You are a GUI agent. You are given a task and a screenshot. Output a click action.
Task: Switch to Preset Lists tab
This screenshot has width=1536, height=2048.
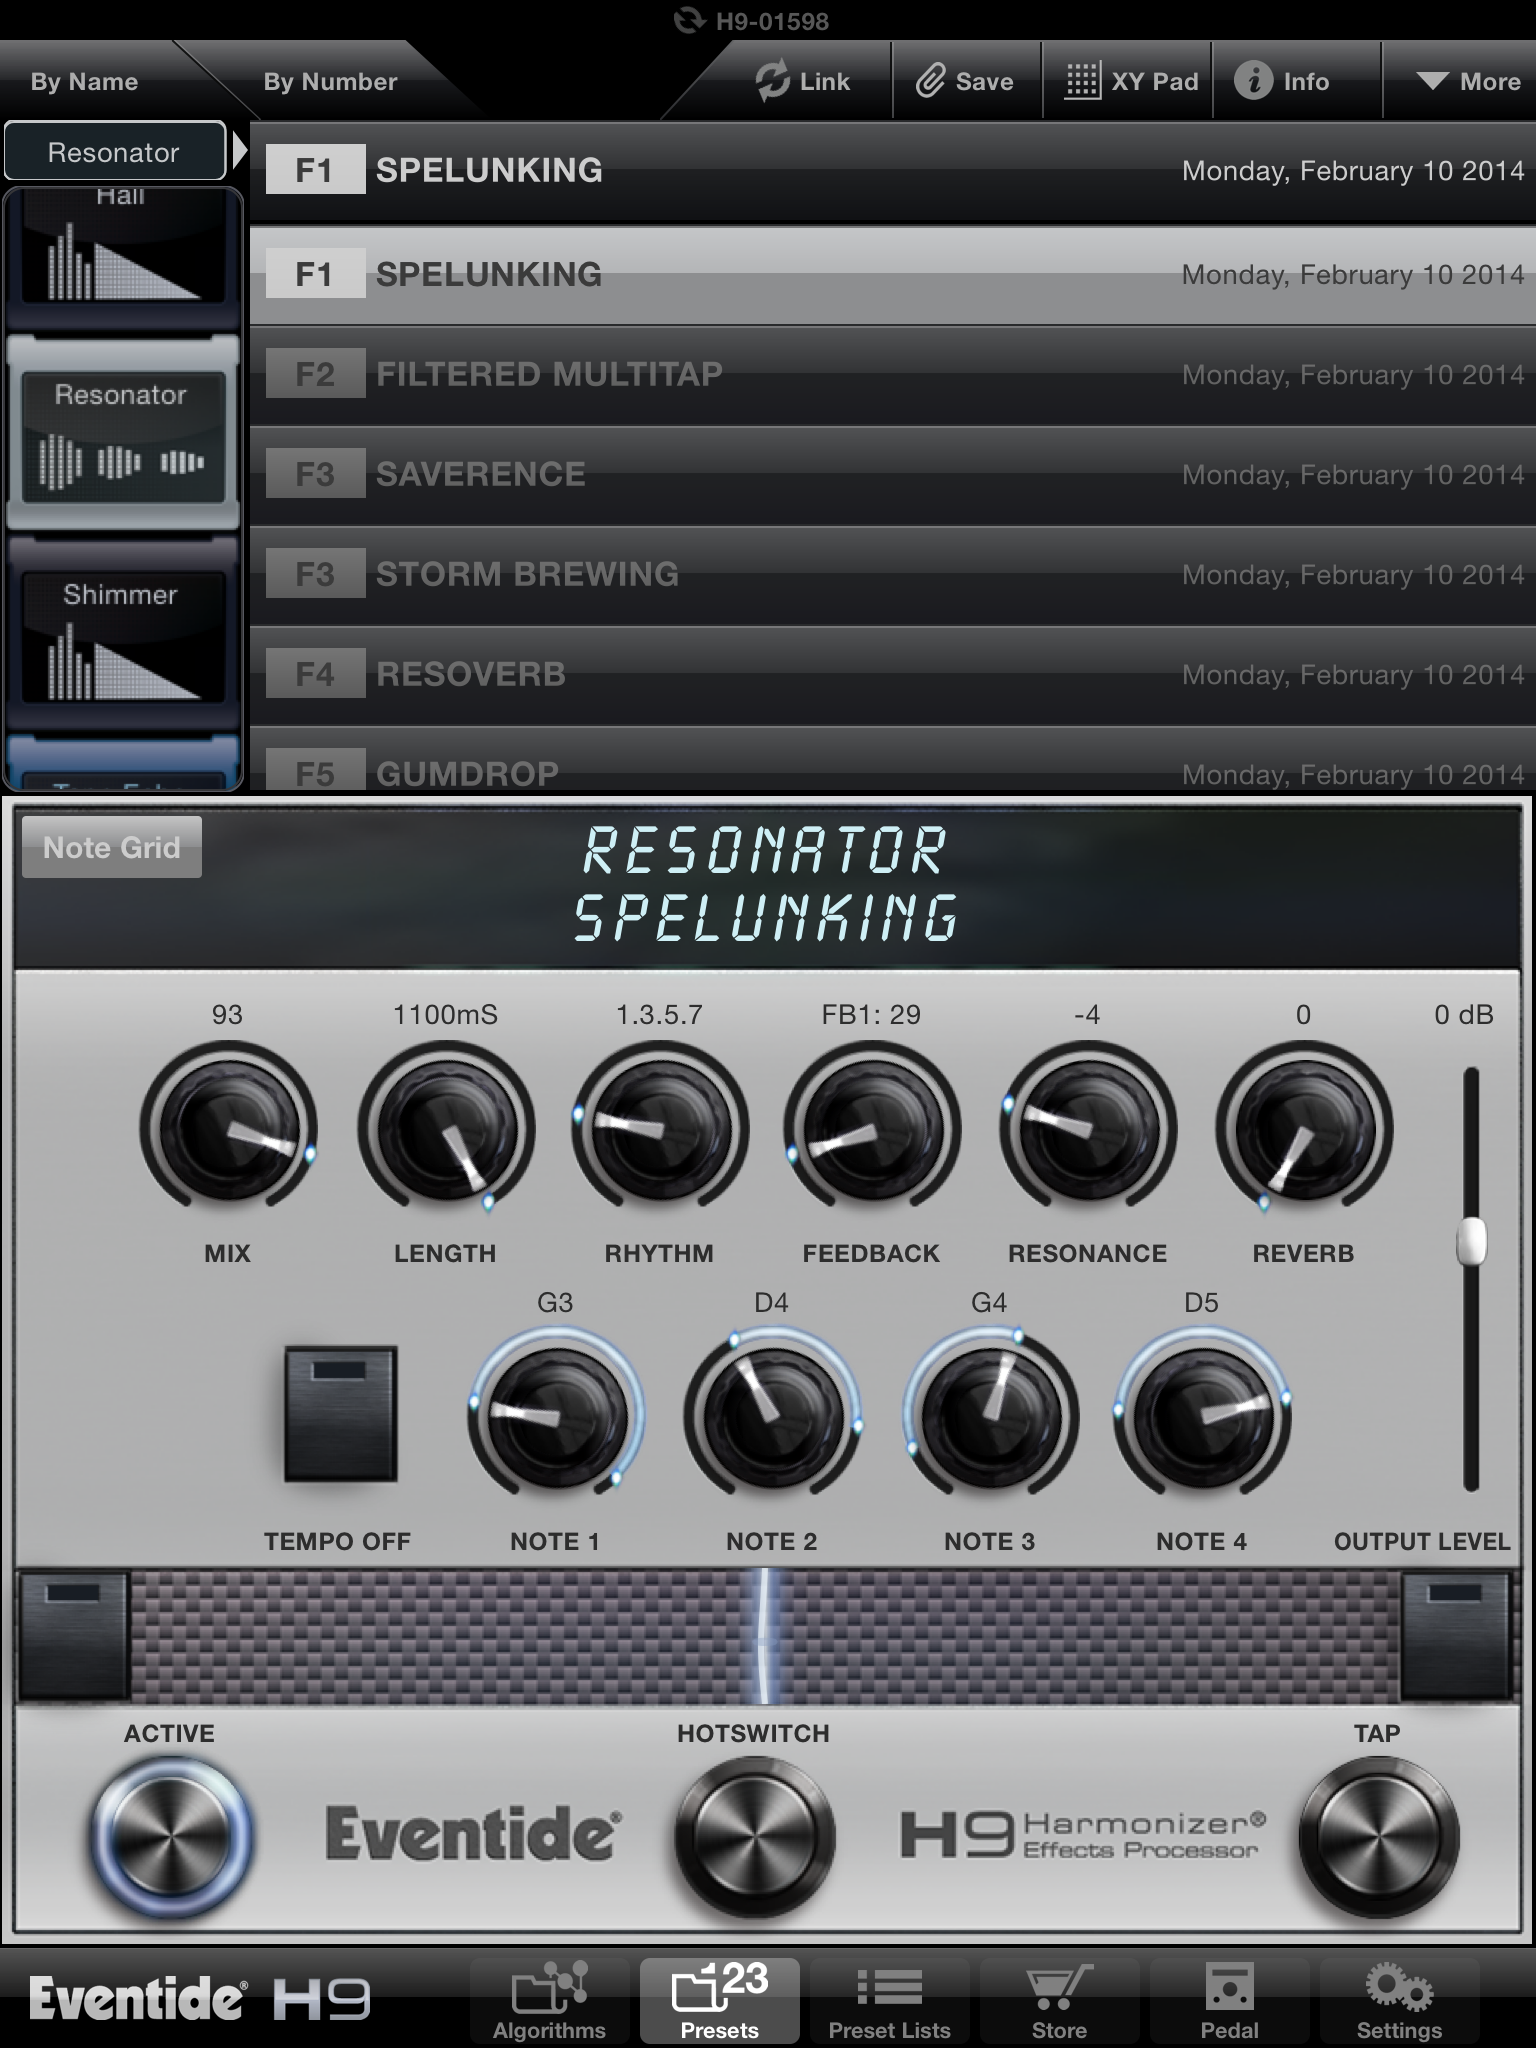pos(889,2001)
